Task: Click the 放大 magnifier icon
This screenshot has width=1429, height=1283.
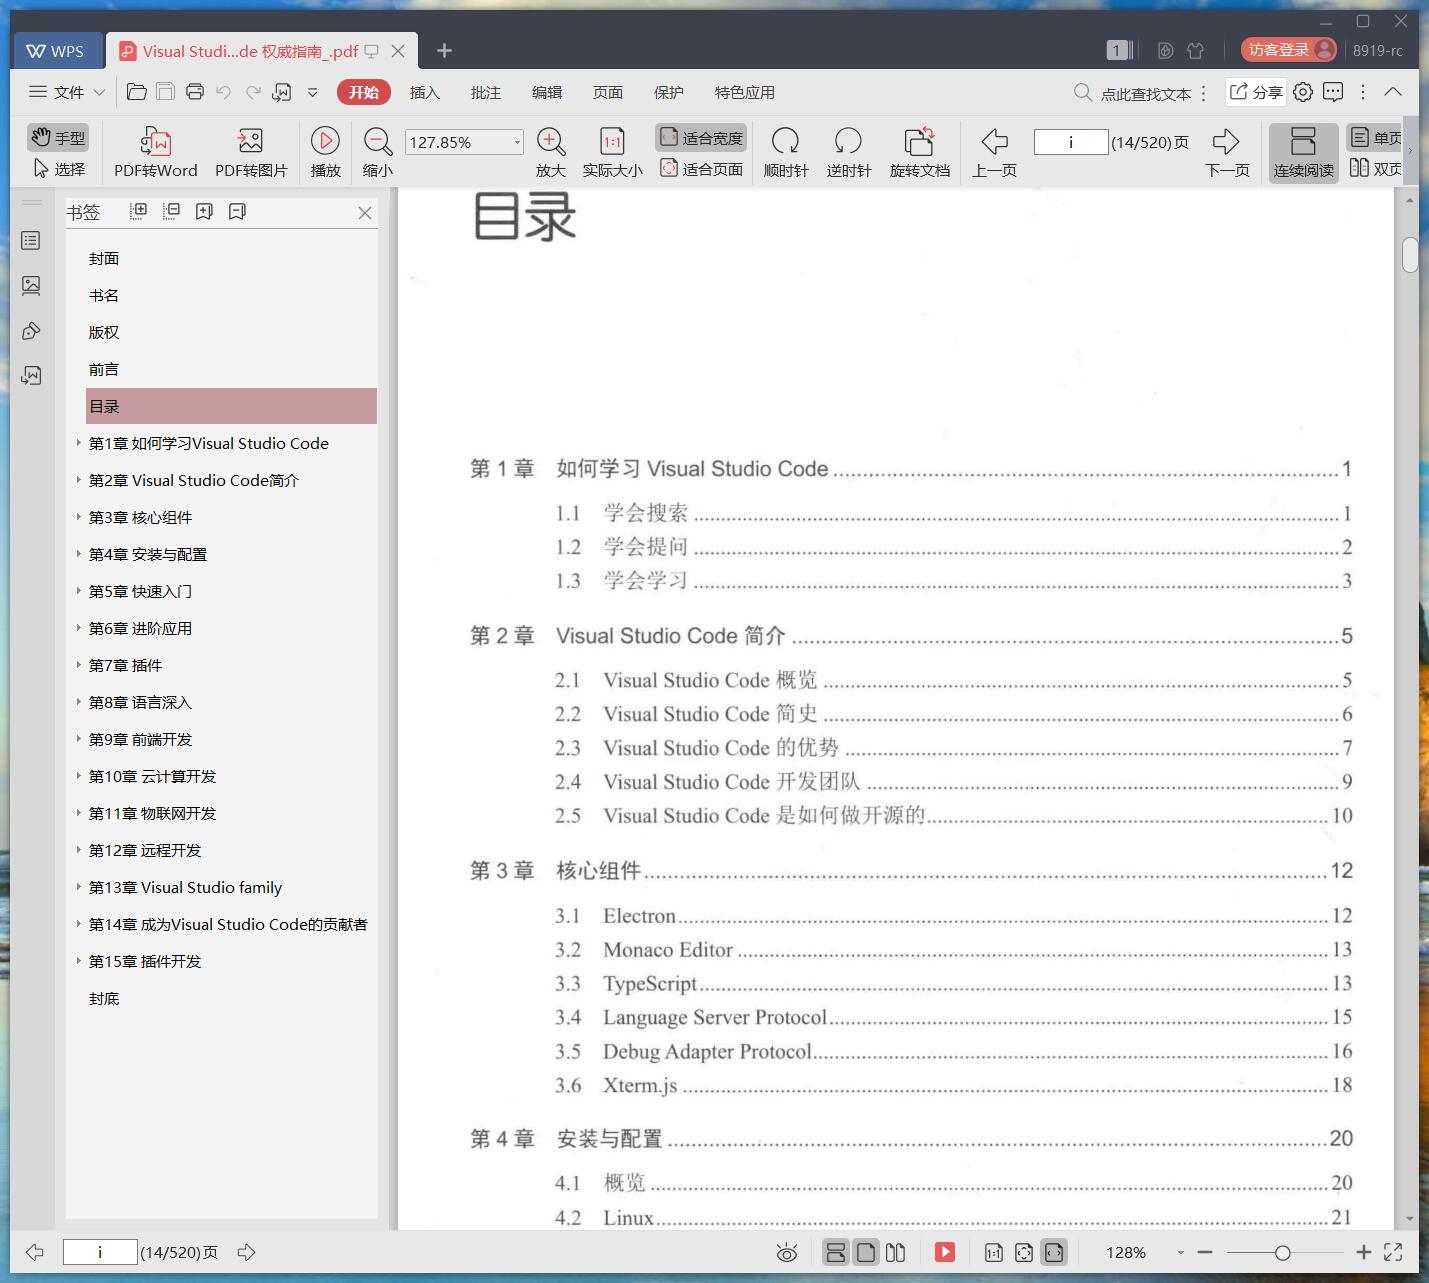Action: click(551, 153)
